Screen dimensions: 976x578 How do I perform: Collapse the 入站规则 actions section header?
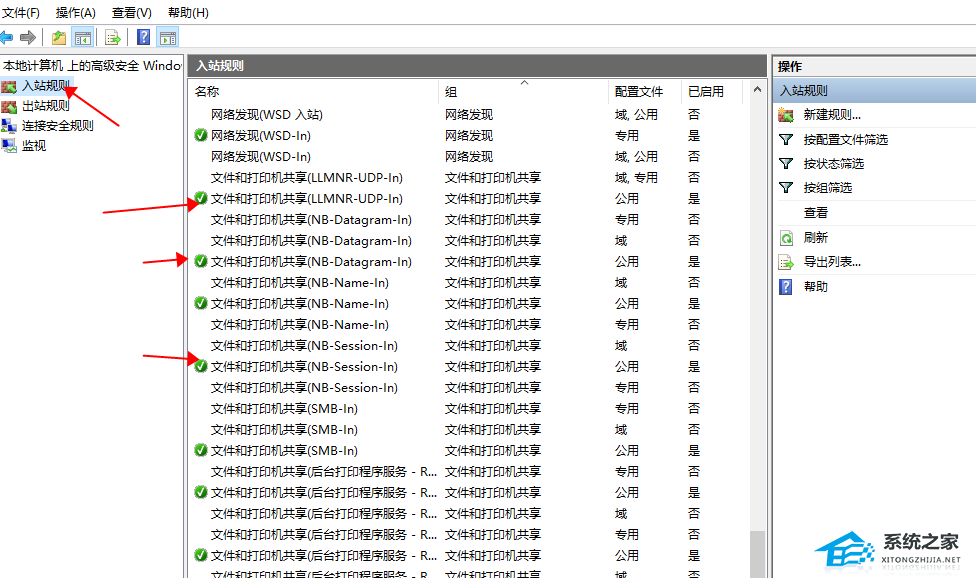pos(875,91)
